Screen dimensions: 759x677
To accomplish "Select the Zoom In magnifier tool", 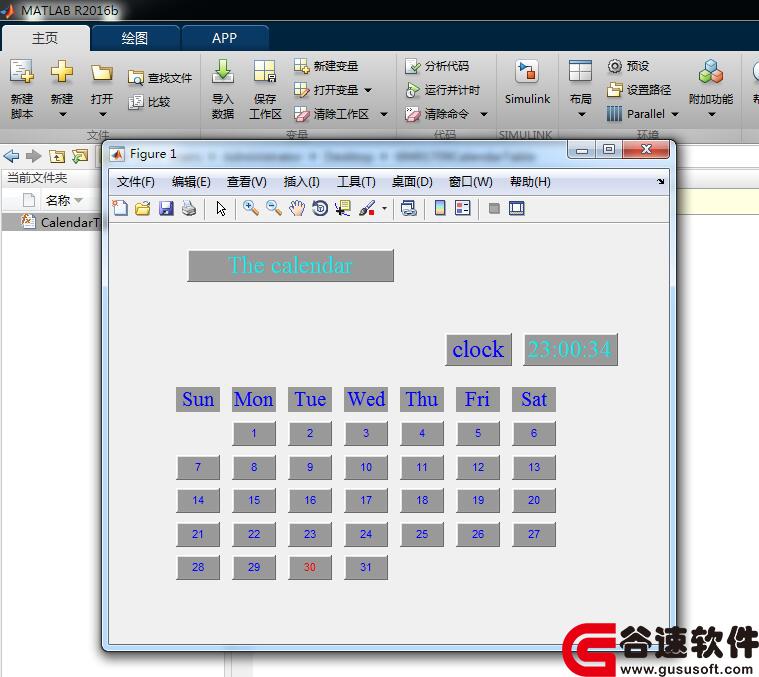I will [250, 208].
